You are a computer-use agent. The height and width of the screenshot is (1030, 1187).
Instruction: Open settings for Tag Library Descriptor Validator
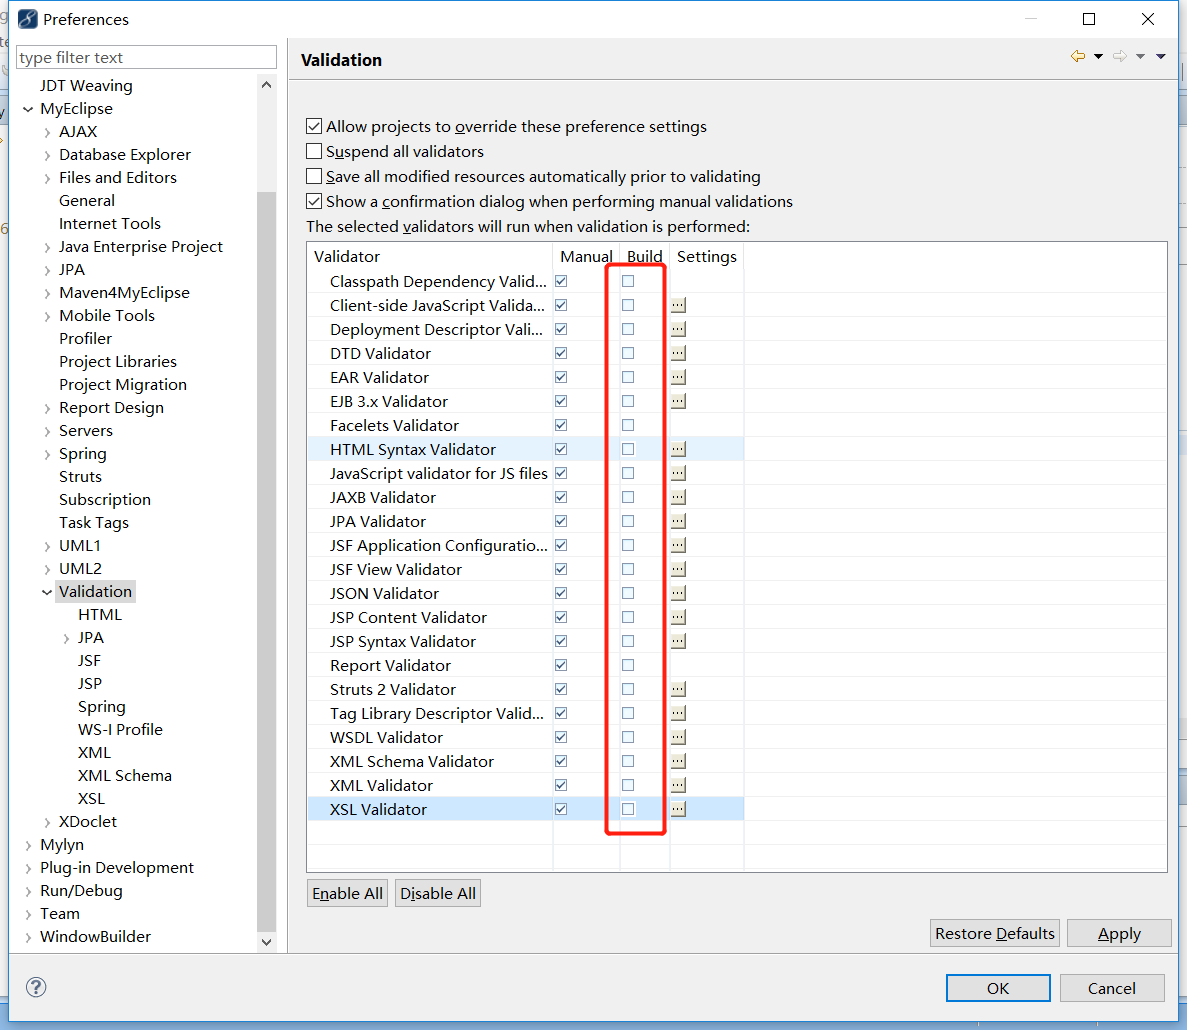point(678,713)
